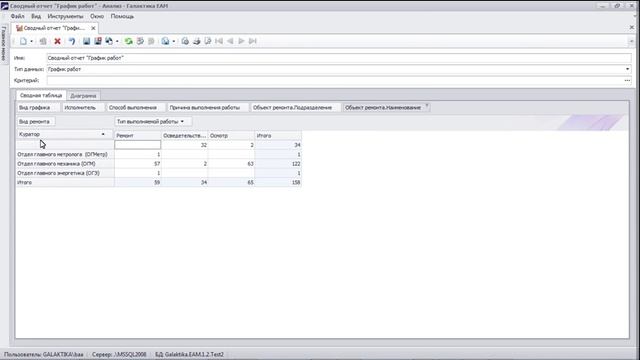Viewport: 640px width, 360px height.
Task: Open the Тип данных combo box arrow
Action: (x=627, y=69)
